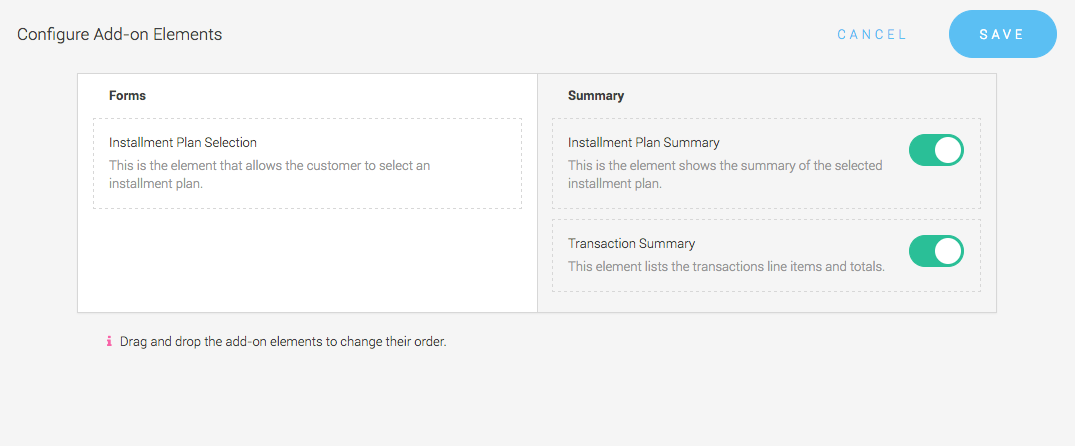Click the green track of Transaction Summary switch
Image resolution: width=1075 pixels, height=446 pixels.
[923, 251]
